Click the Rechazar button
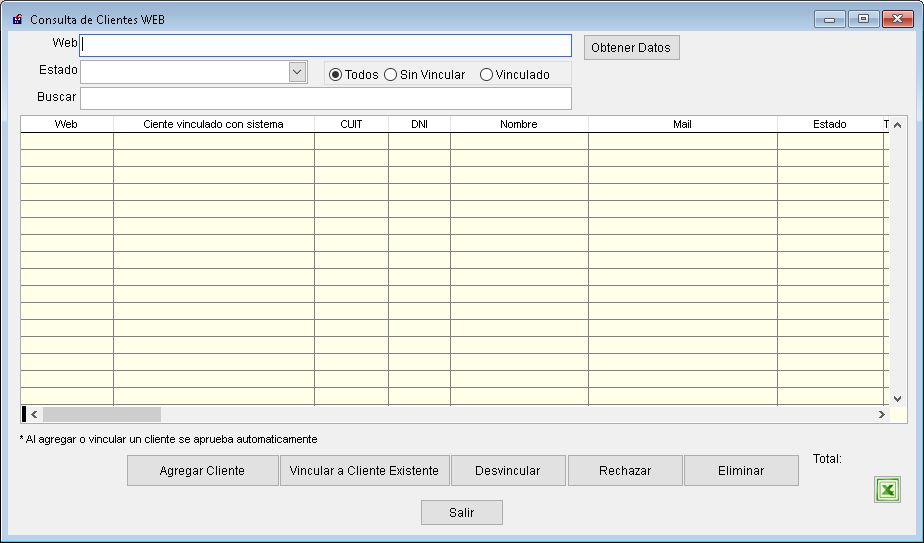This screenshot has height=543, width=924. click(625, 471)
